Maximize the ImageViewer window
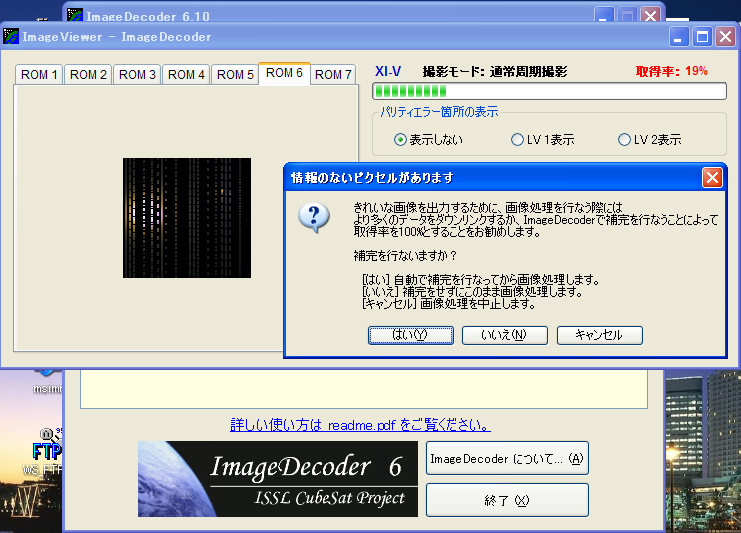 [702, 36]
